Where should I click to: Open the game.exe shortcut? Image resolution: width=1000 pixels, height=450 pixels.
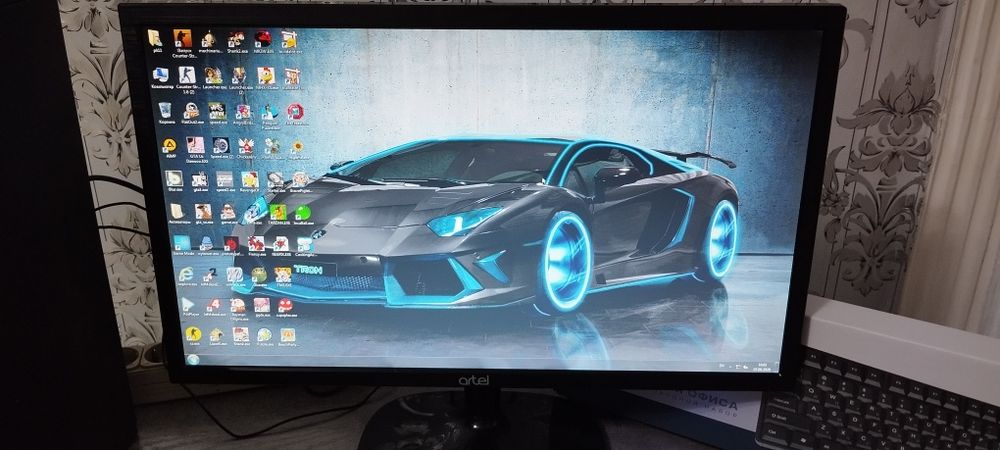point(228,212)
